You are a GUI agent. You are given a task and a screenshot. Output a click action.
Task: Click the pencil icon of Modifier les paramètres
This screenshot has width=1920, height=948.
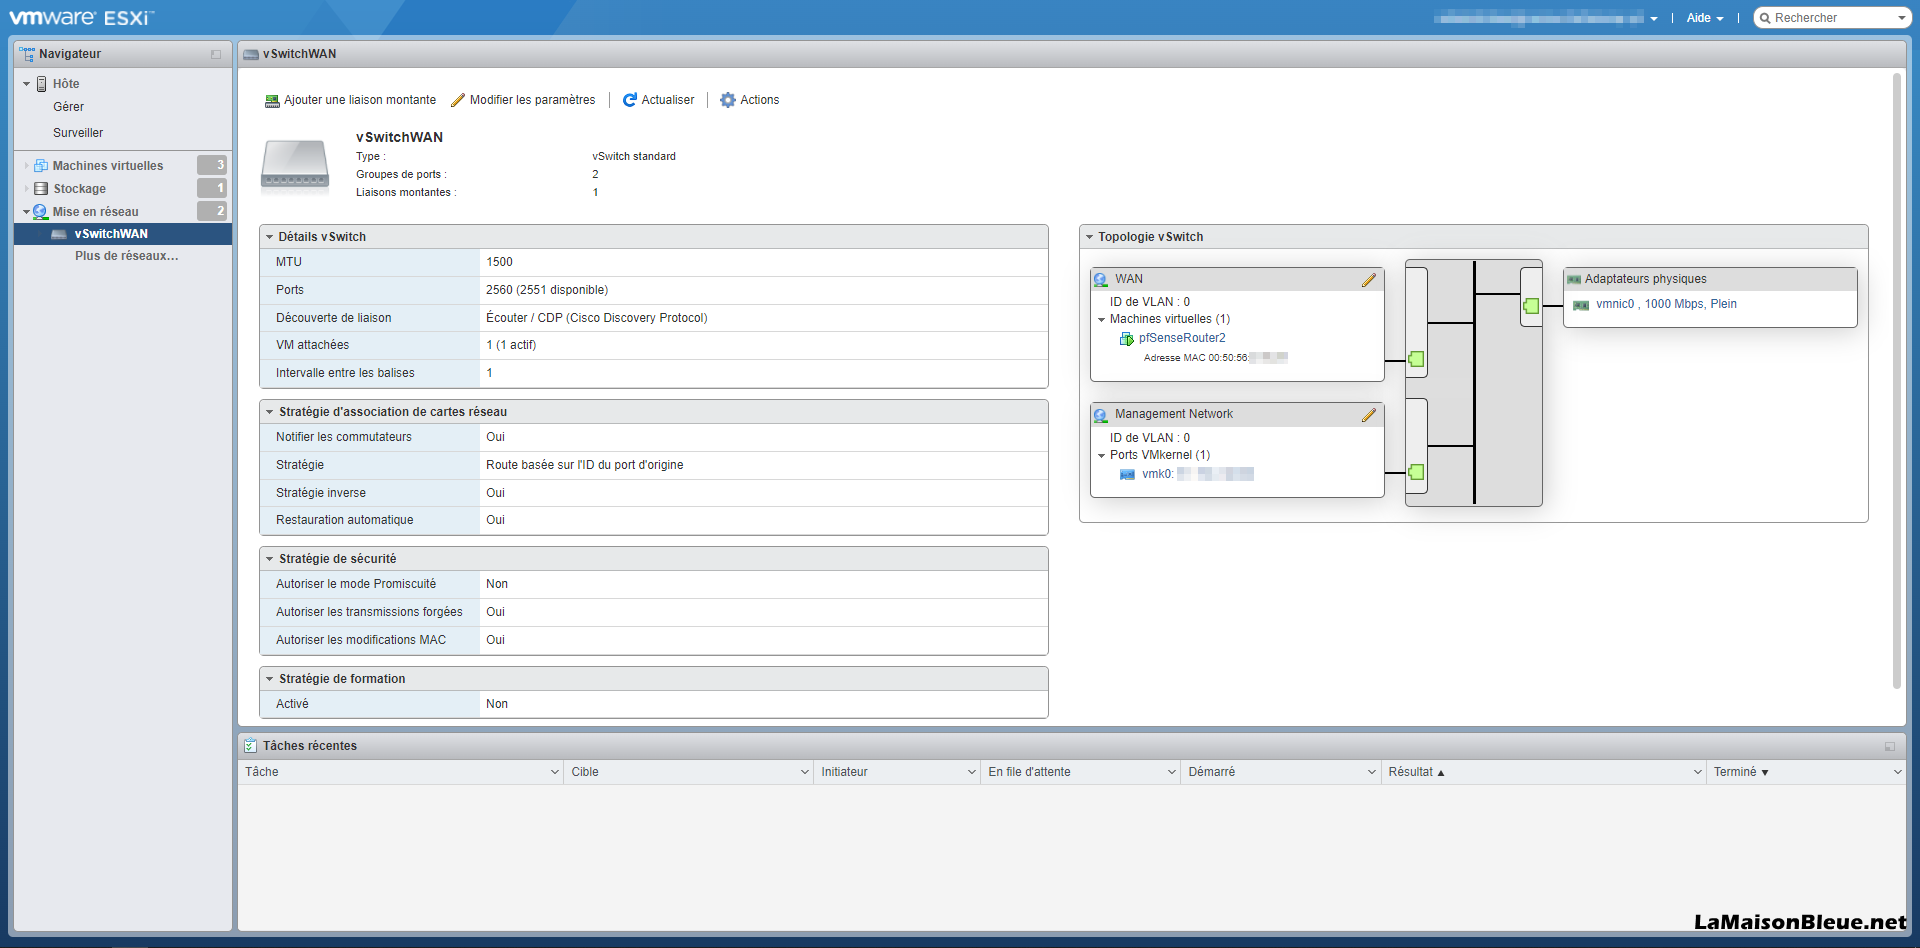458,100
